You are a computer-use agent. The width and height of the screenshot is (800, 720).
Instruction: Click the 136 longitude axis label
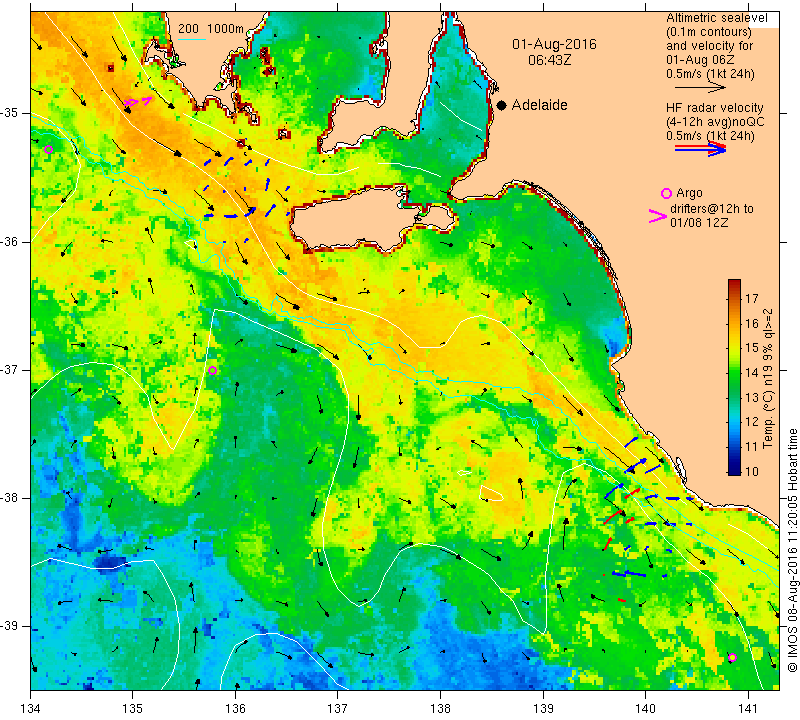coord(235,709)
